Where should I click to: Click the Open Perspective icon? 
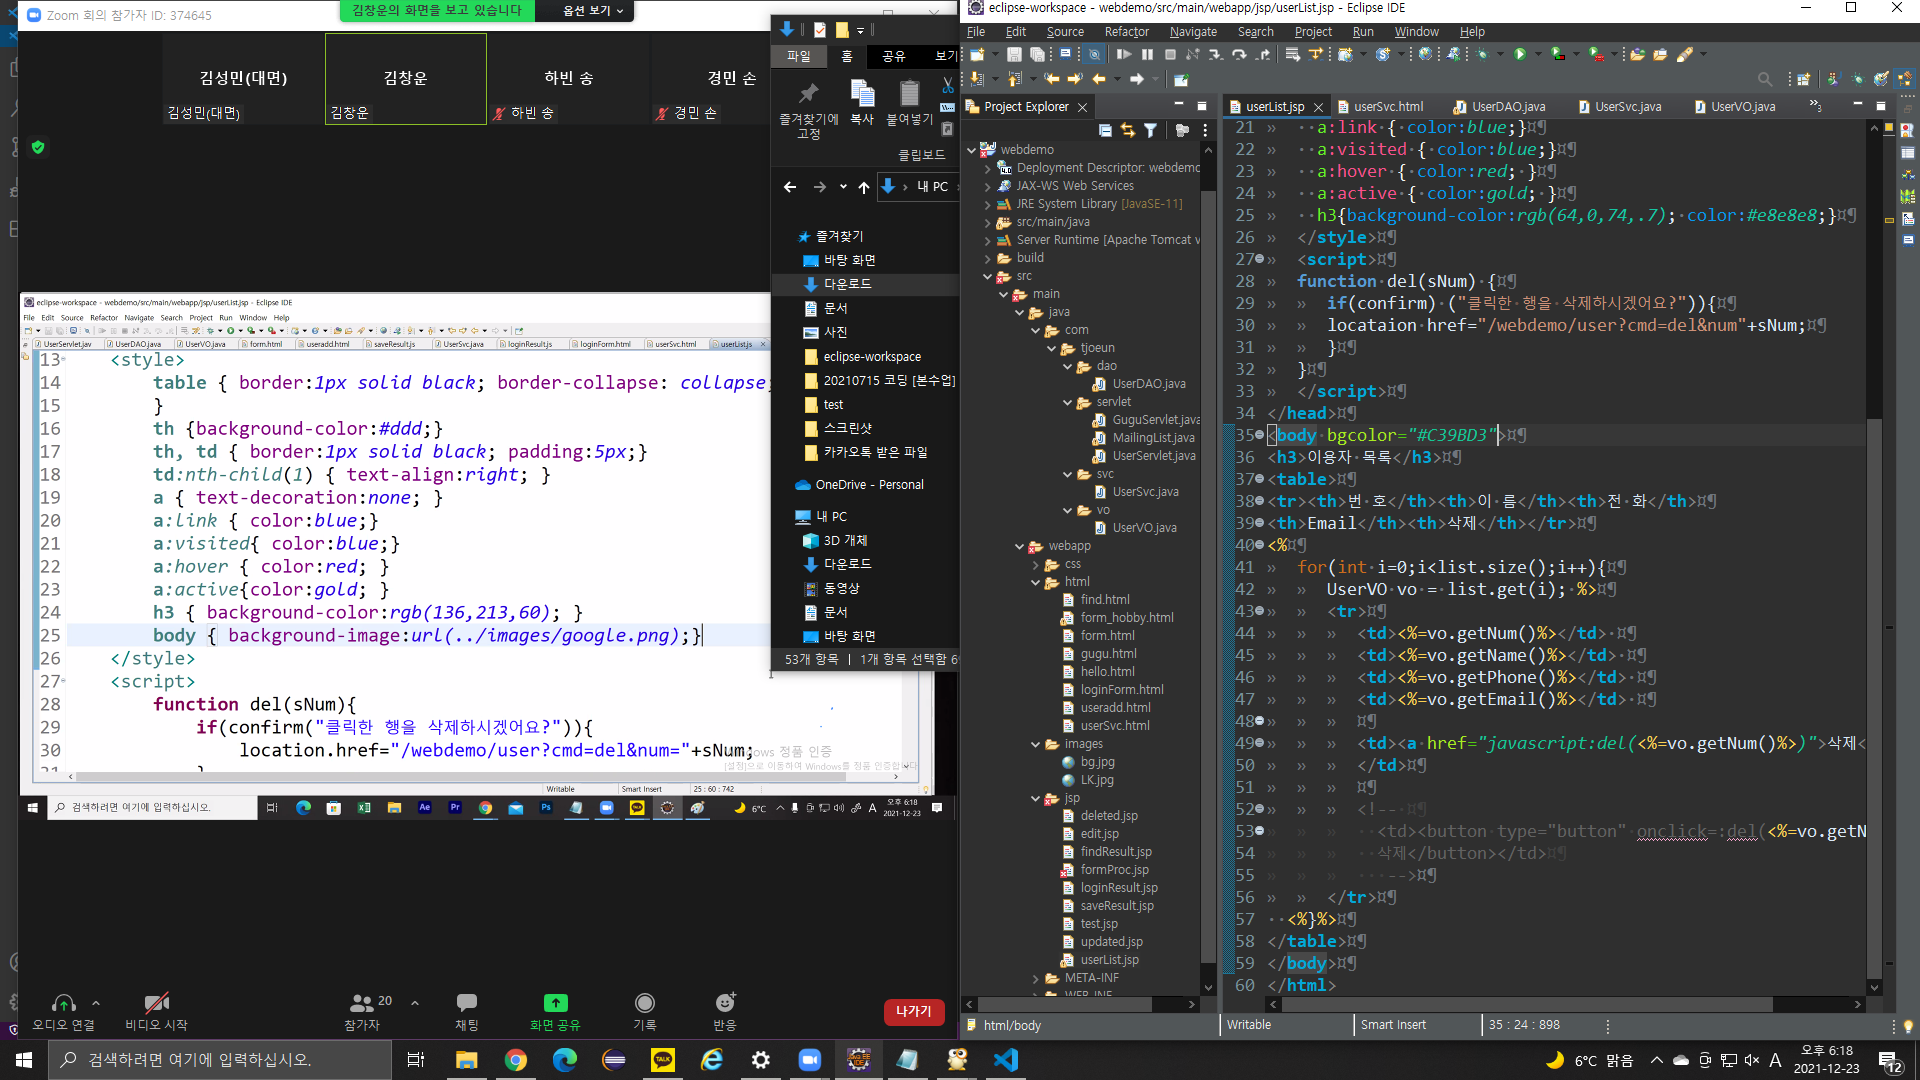pyautogui.click(x=1803, y=79)
